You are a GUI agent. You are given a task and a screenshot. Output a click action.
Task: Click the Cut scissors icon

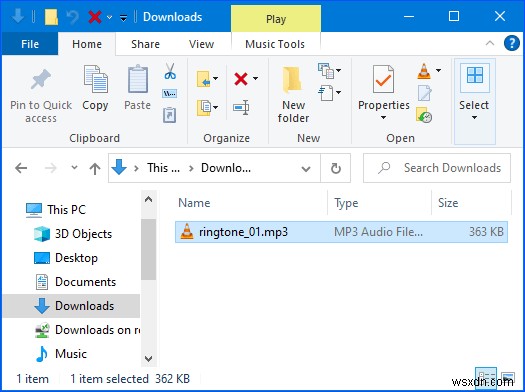pos(170,71)
